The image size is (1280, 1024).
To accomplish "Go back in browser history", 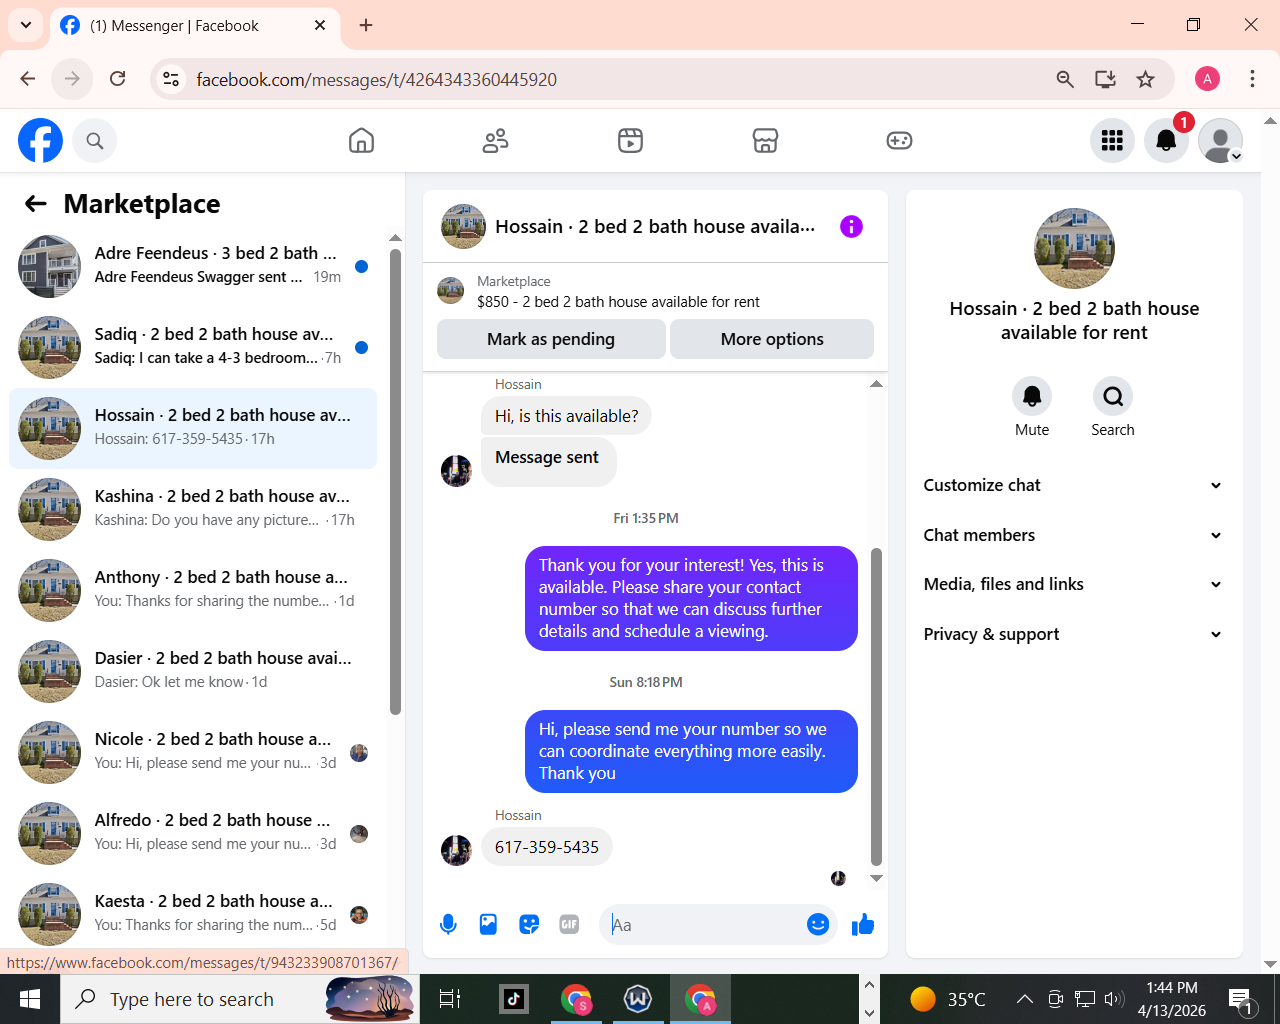I will tap(28, 79).
